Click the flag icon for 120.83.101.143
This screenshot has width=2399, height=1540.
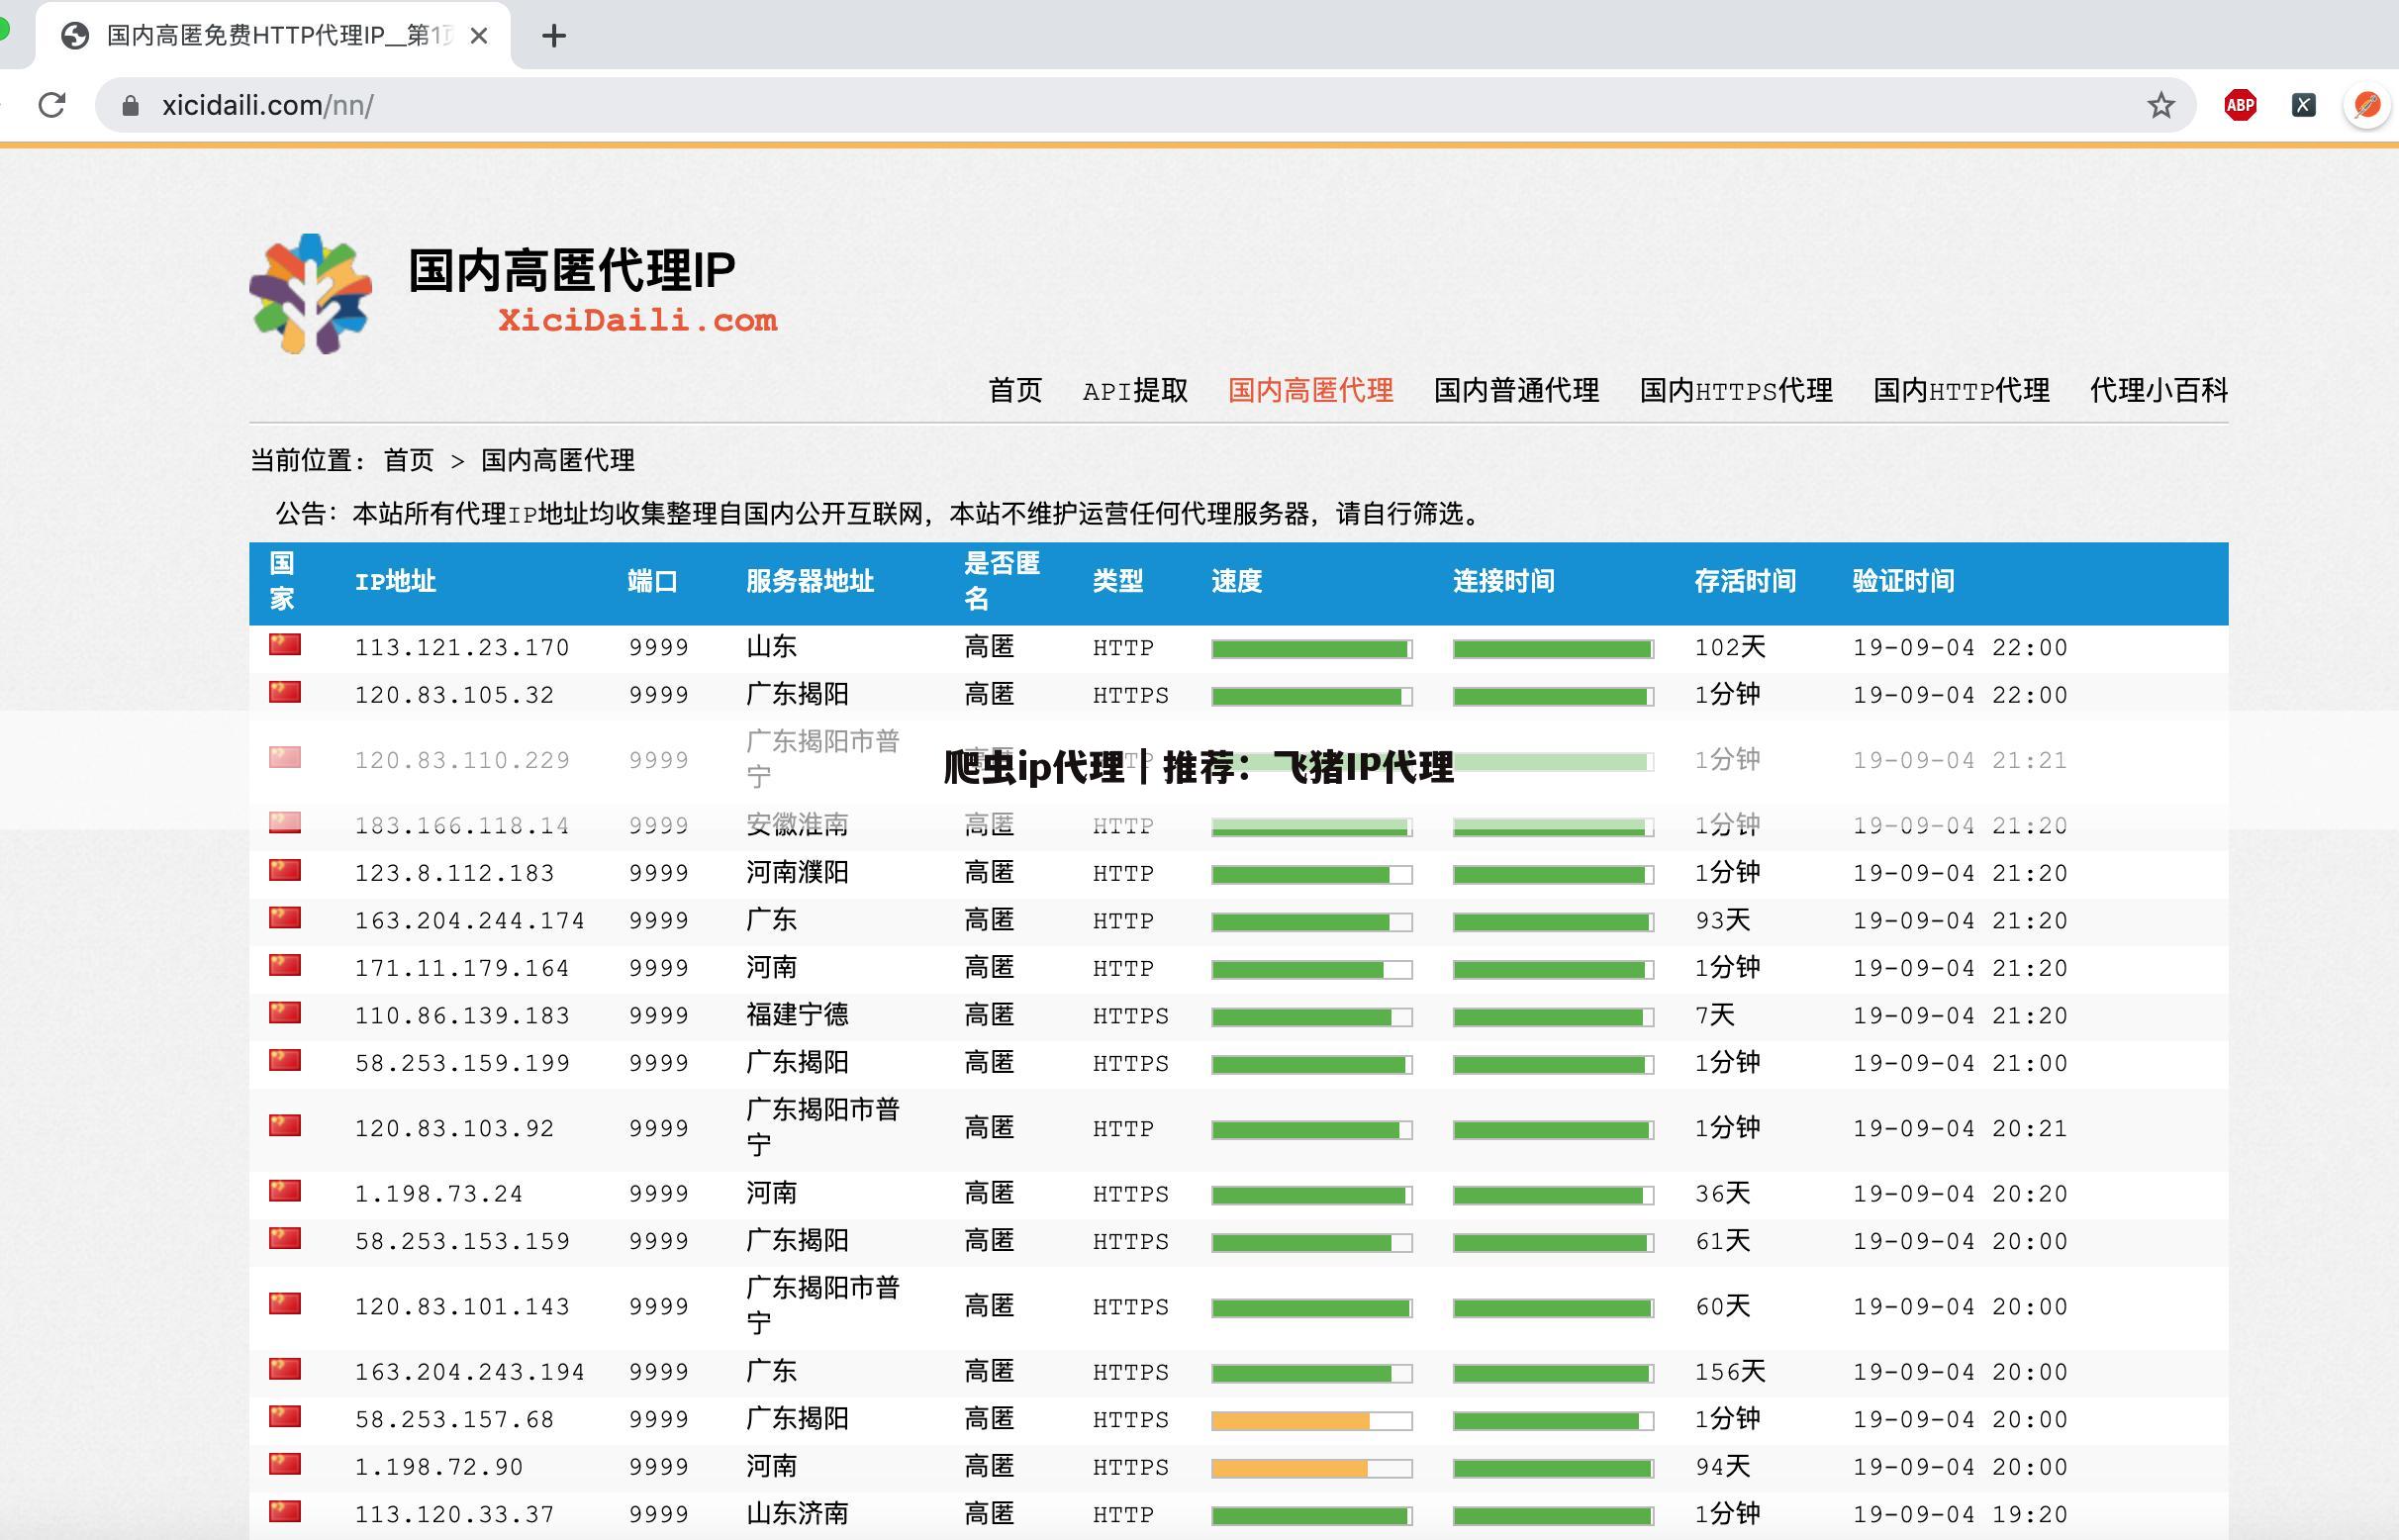pyautogui.click(x=285, y=1304)
